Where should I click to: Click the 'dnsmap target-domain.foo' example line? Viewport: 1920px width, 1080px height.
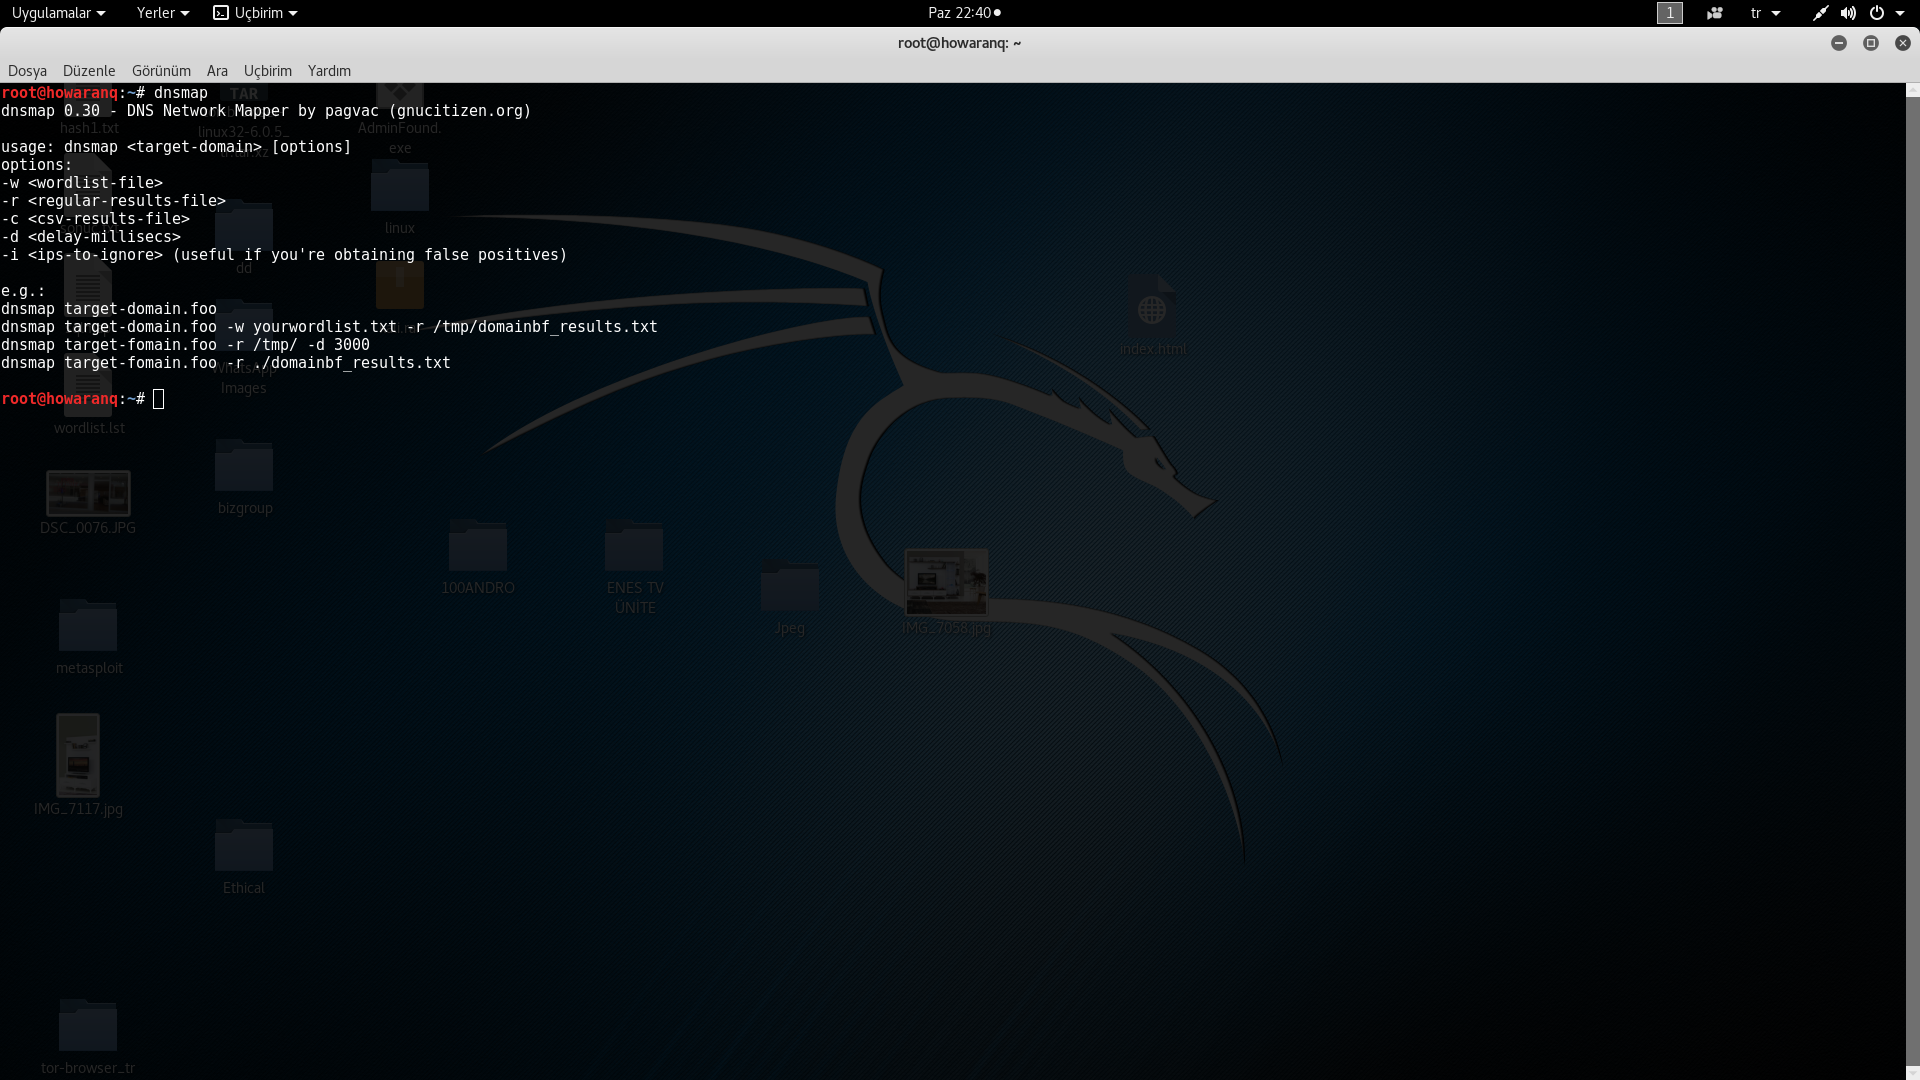pyautogui.click(x=109, y=309)
